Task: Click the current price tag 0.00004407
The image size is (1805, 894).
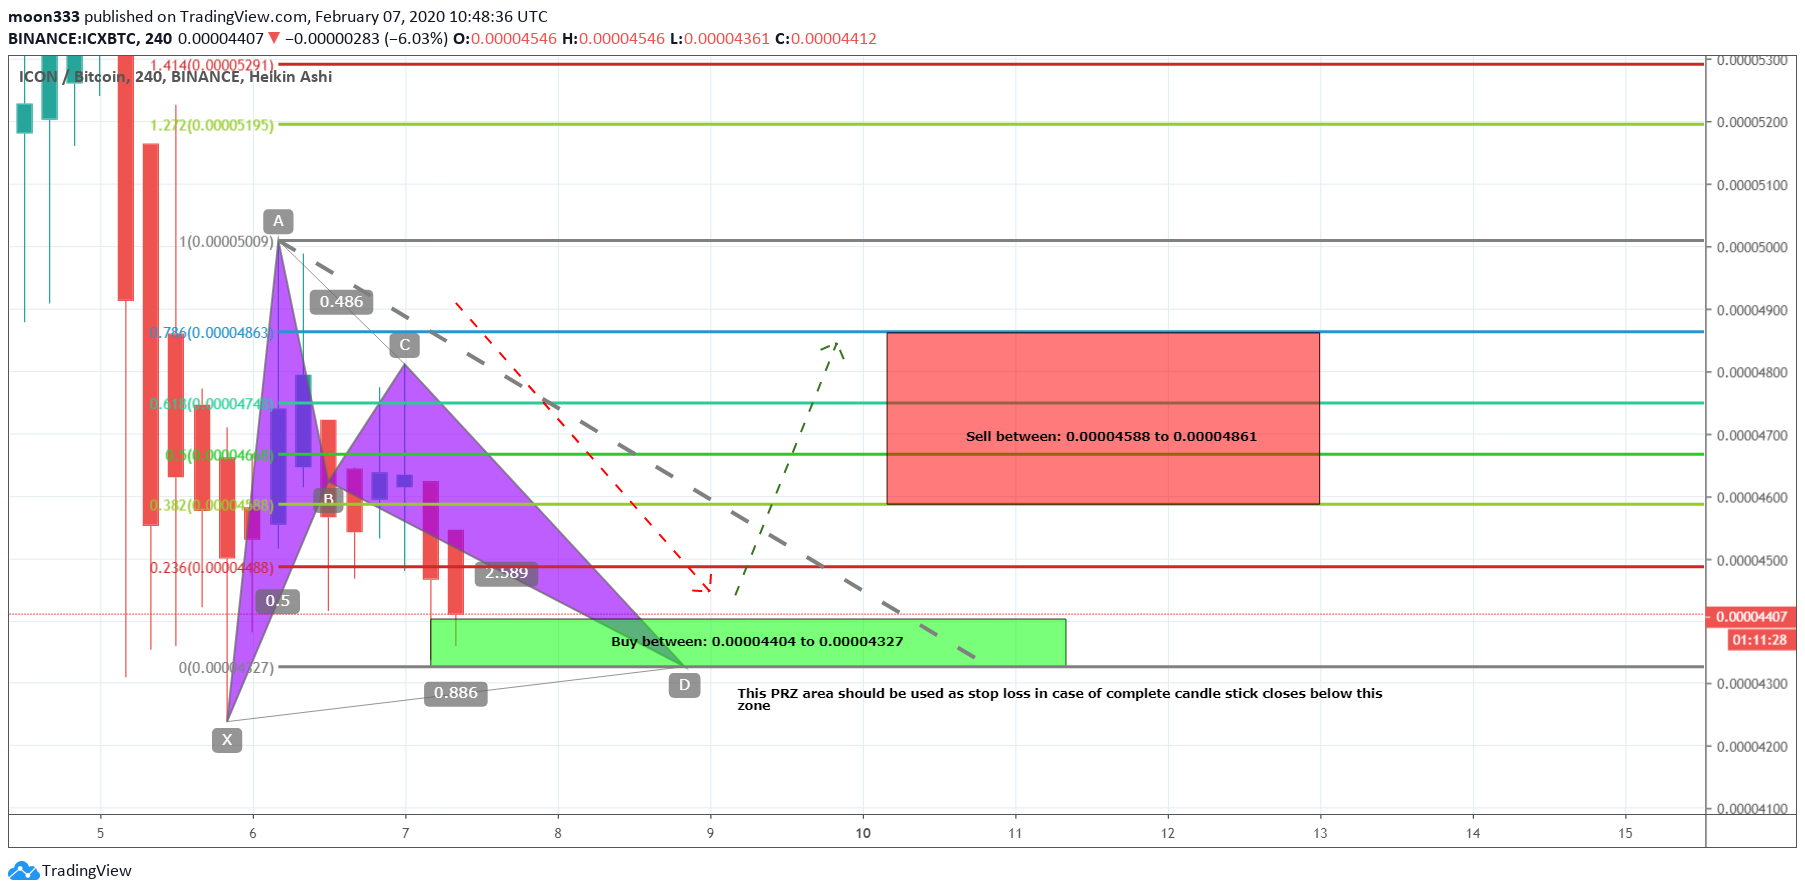Action: click(1751, 617)
